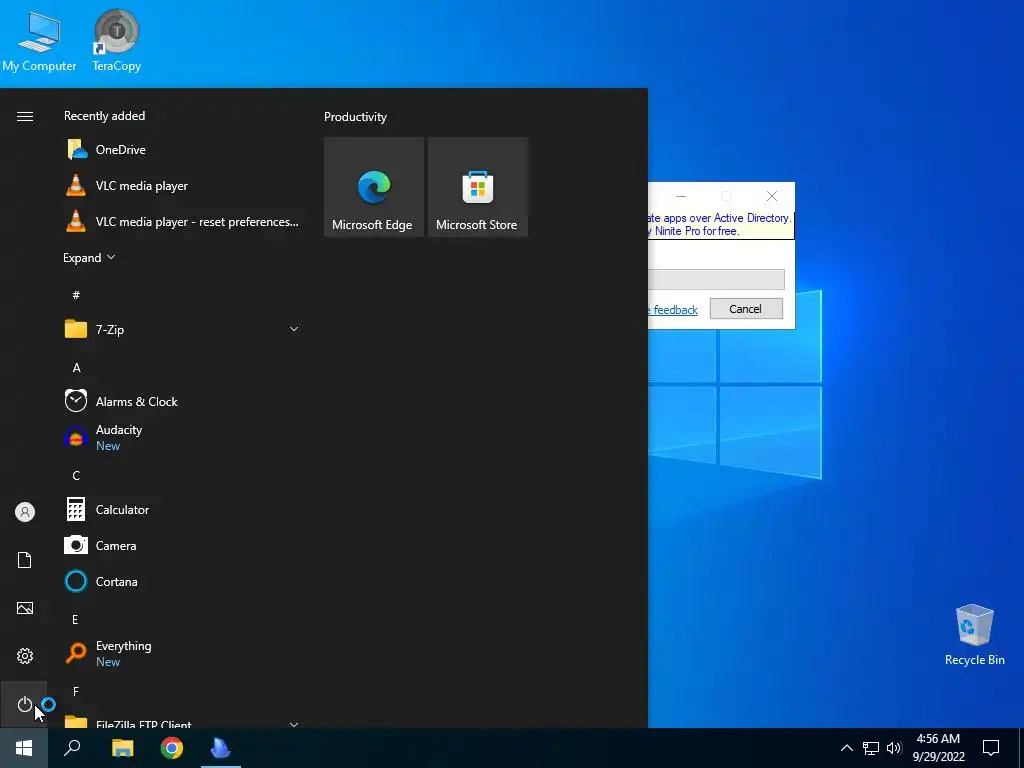Image resolution: width=1024 pixels, height=768 pixels.
Task: Click the Windows Start button
Action: [24, 748]
